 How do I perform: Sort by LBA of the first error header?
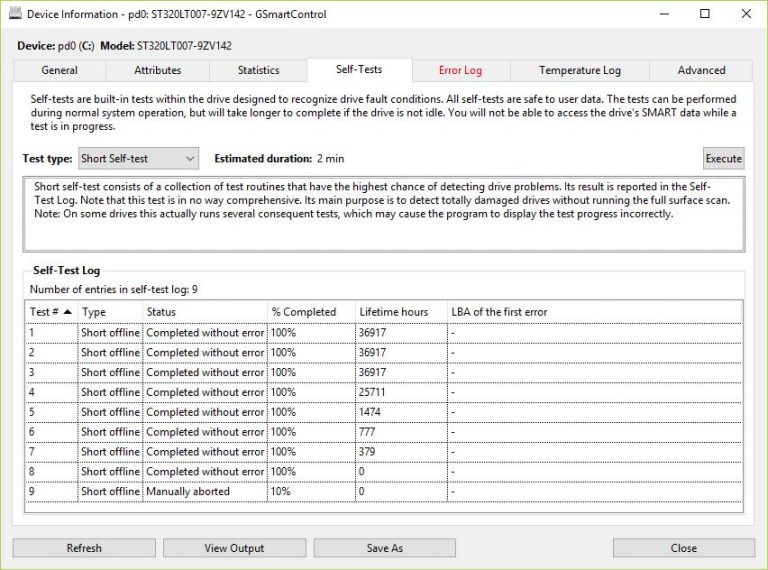click(x=595, y=312)
